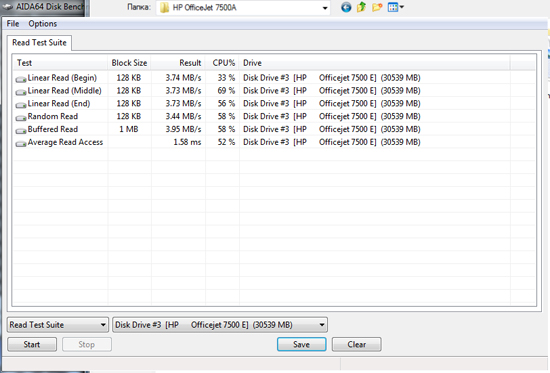Select the Read Test Suite tab
The image size is (550, 373).
[39, 42]
